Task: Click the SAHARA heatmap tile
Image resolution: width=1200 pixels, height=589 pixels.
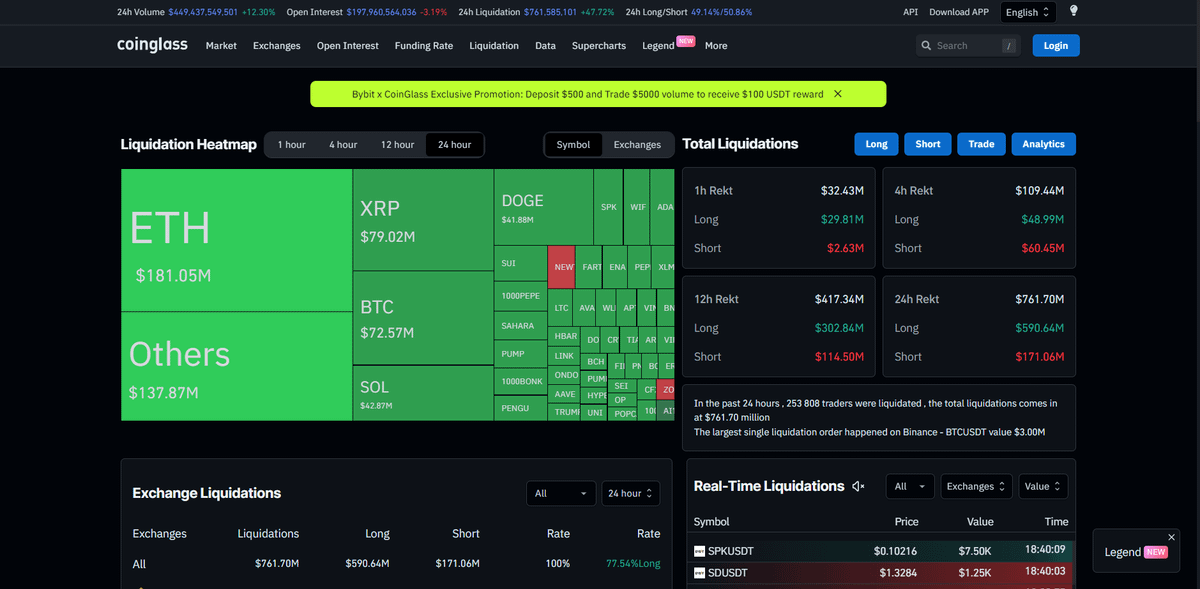Action: [x=520, y=326]
